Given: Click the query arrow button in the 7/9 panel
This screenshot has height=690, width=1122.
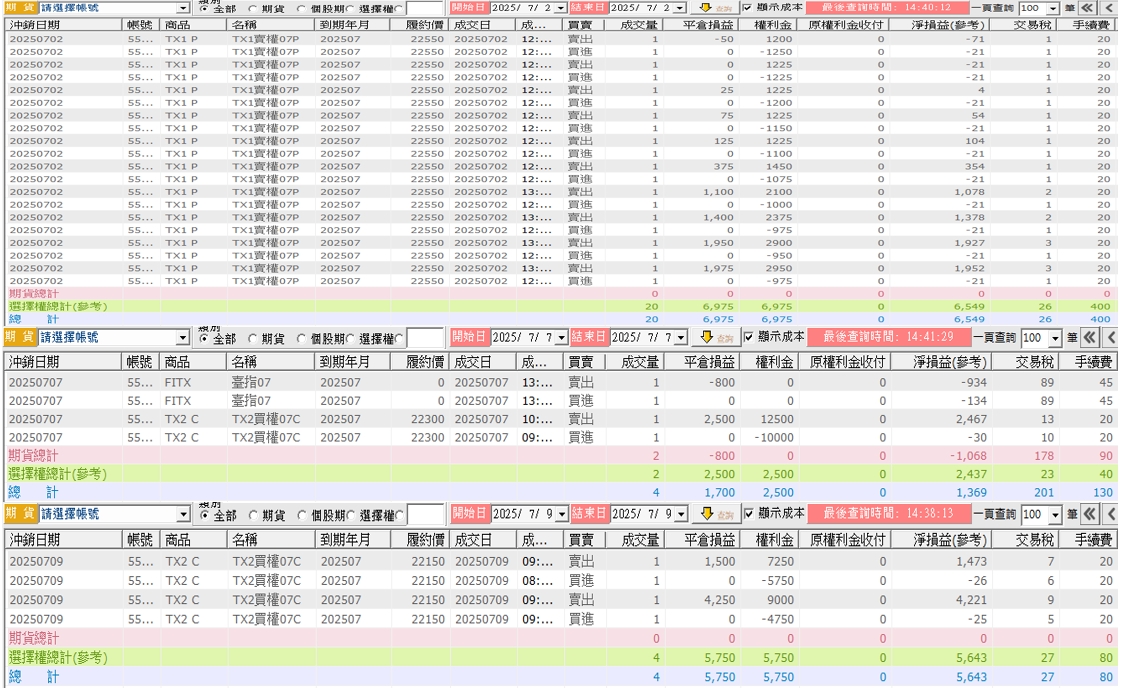Looking at the screenshot, I should point(717,513).
